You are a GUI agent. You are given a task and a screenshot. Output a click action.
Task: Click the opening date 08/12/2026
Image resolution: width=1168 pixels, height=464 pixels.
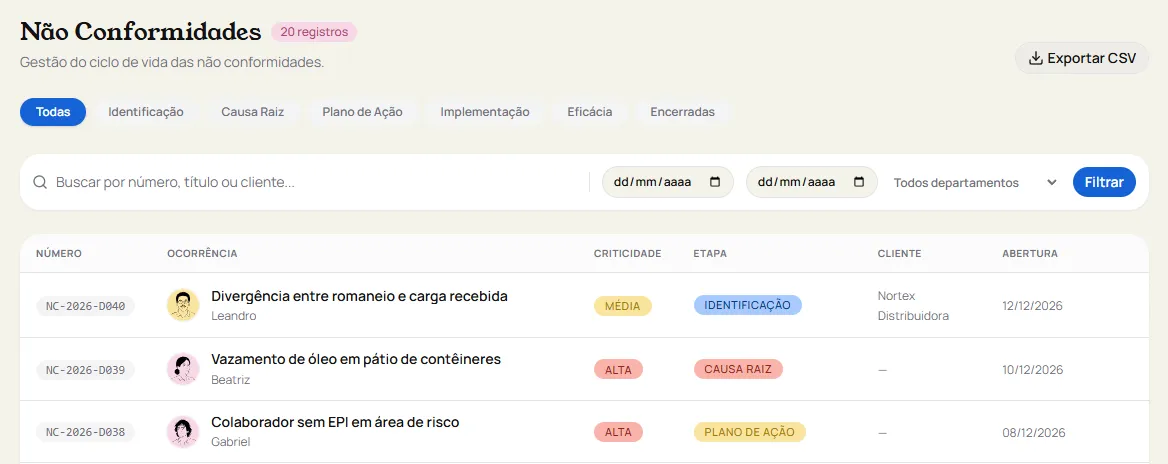click(x=1034, y=433)
